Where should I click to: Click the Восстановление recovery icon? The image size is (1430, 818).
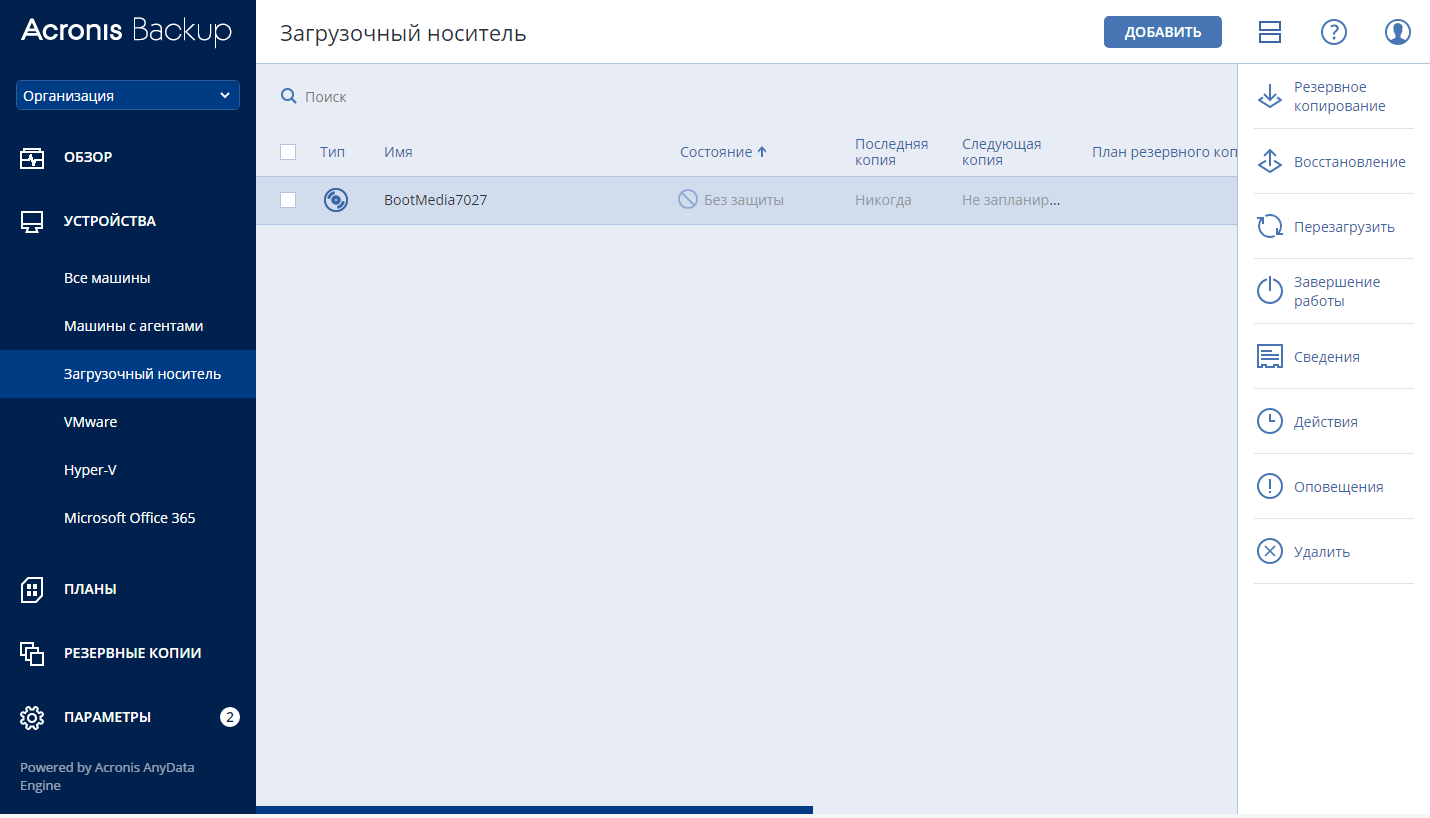[x=1269, y=162]
